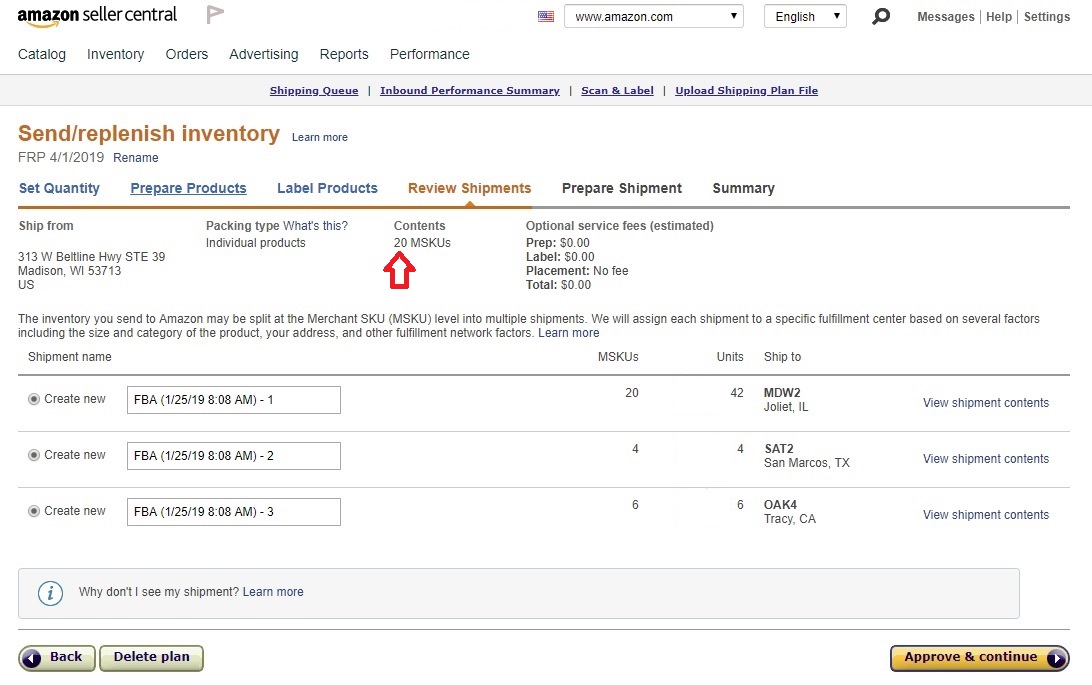Click the 20 MSKUs contents text
Image resolution: width=1092 pixels, height=685 pixels.
click(x=422, y=243)
